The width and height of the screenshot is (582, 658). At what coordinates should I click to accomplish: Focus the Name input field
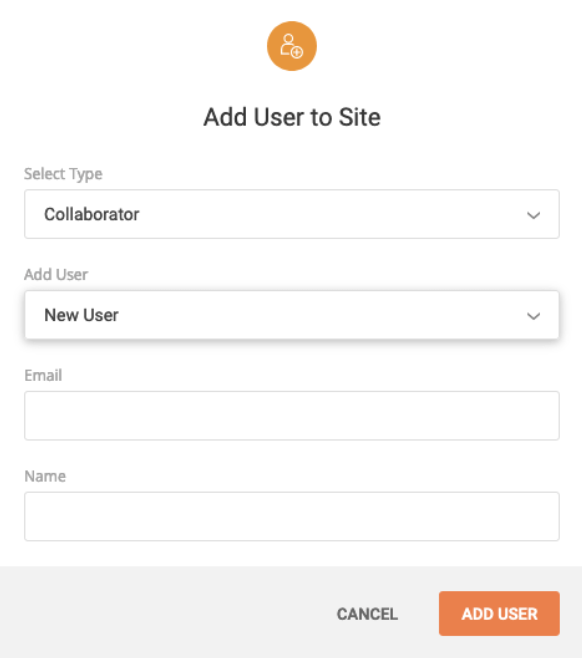[292, 516]
